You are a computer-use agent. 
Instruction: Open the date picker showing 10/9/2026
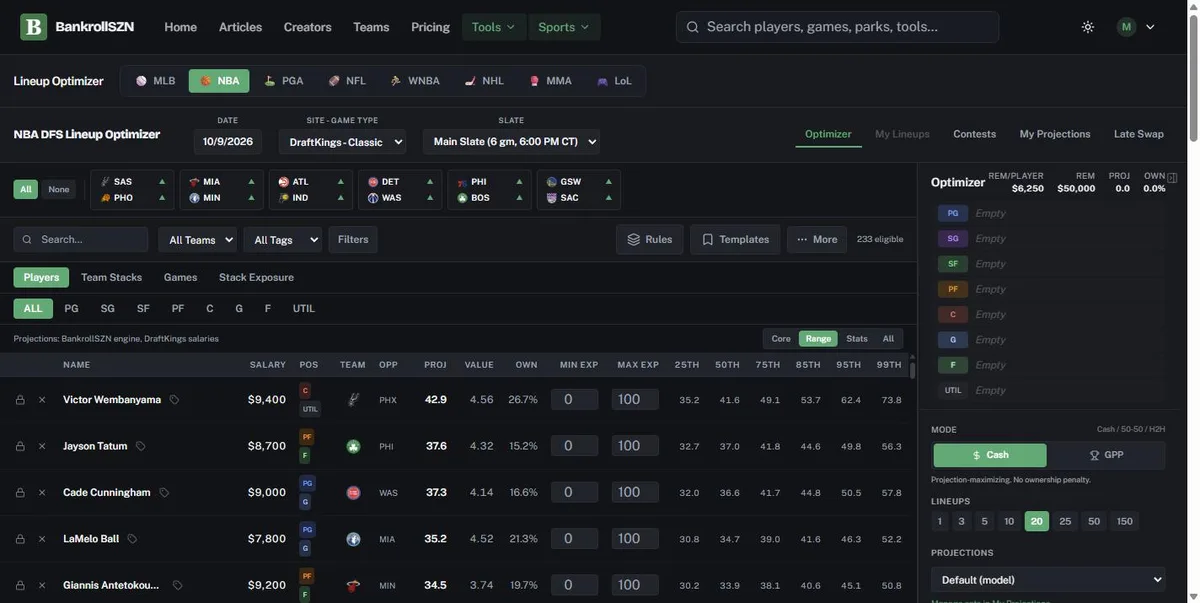(x=228, y=142)
